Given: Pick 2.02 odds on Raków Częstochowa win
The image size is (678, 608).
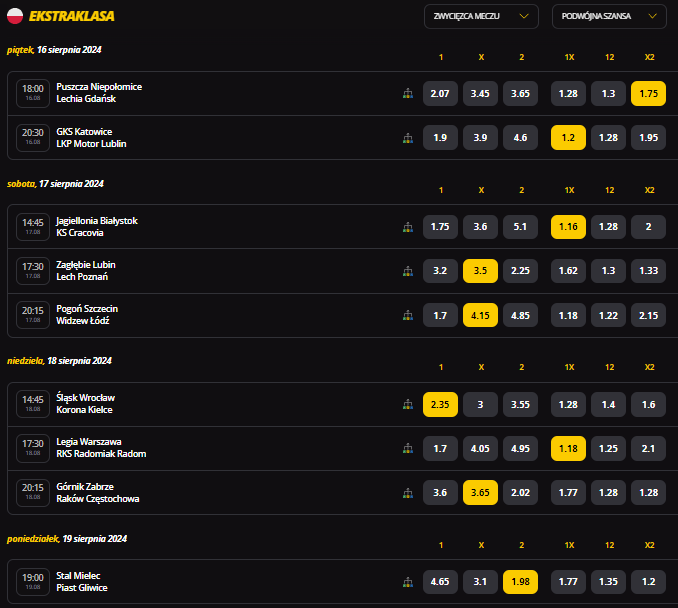Looking at the screenshot, I should [x=520, y=492].
